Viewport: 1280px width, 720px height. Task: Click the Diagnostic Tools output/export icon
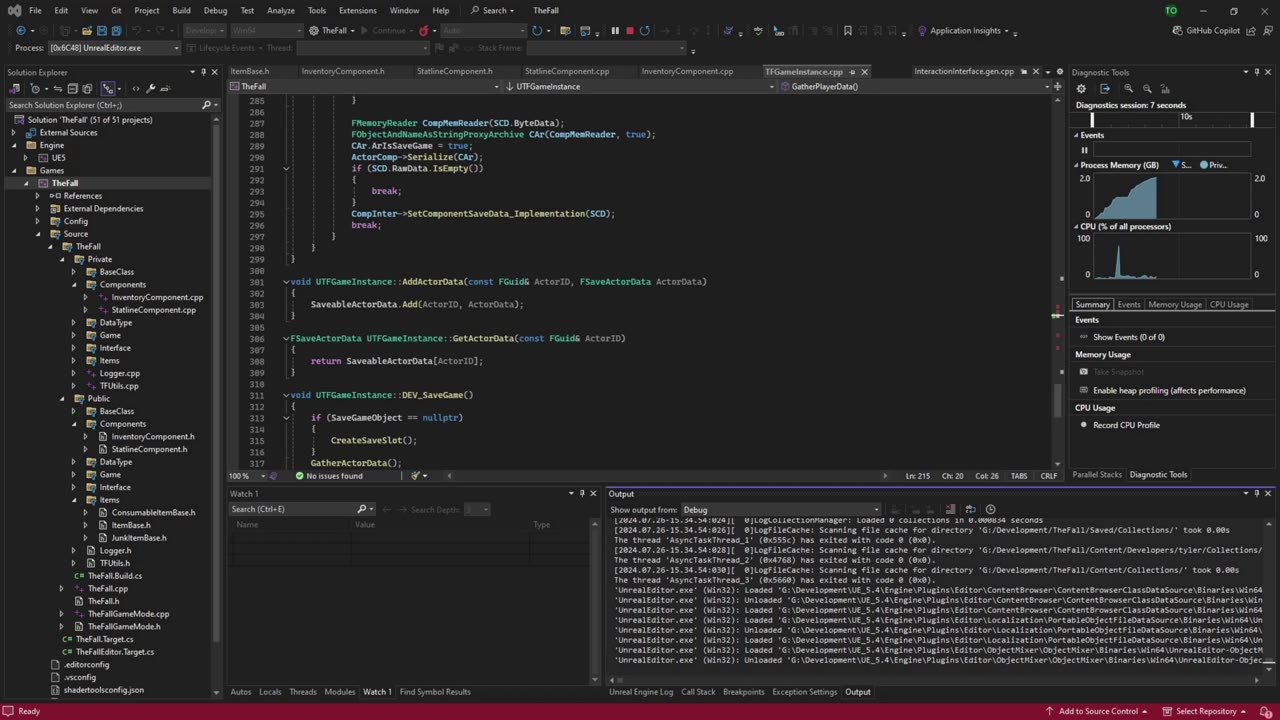(x=1105, y=89)
